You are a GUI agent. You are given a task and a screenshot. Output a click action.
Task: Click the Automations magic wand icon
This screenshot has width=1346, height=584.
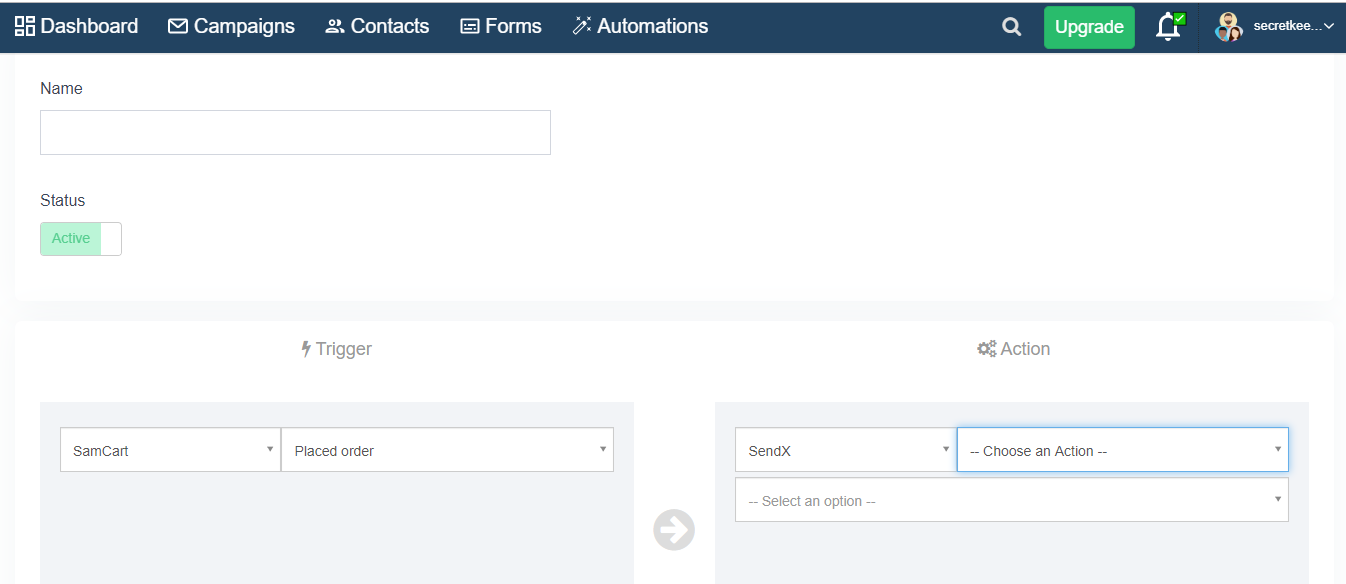click(582, 26)
